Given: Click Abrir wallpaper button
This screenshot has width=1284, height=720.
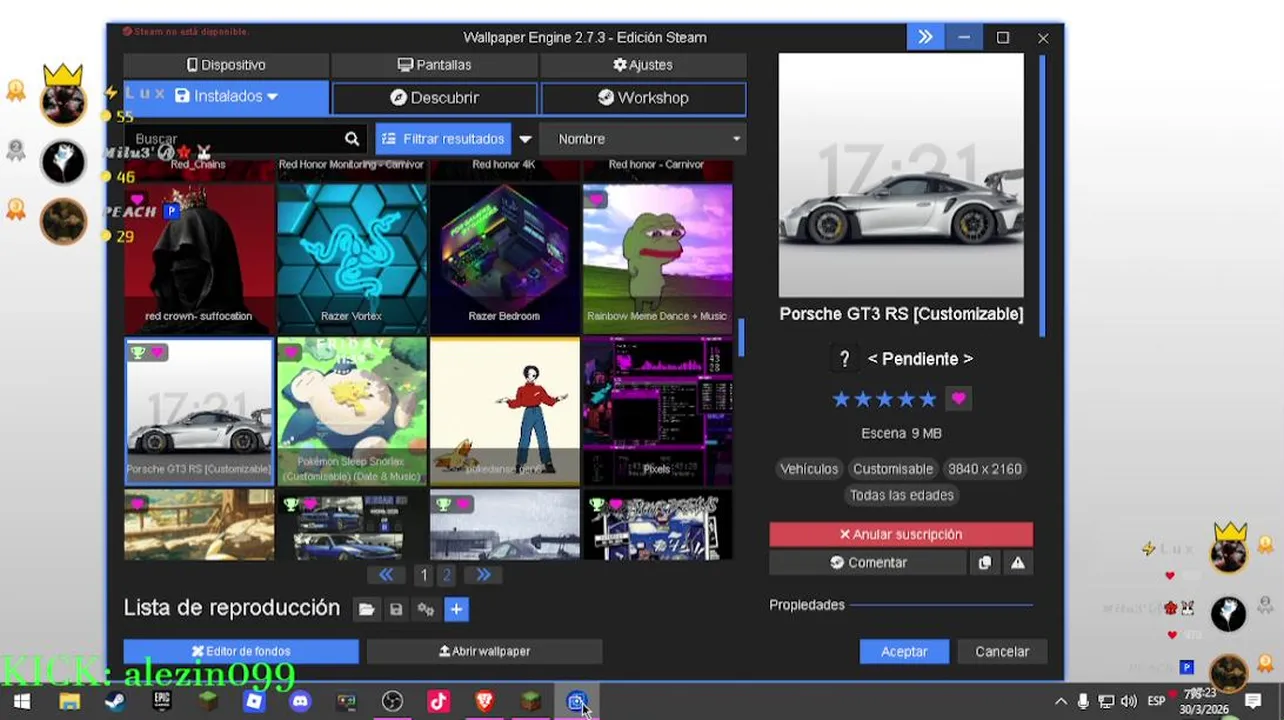Looking at the screenshot, I should (484, 651).
